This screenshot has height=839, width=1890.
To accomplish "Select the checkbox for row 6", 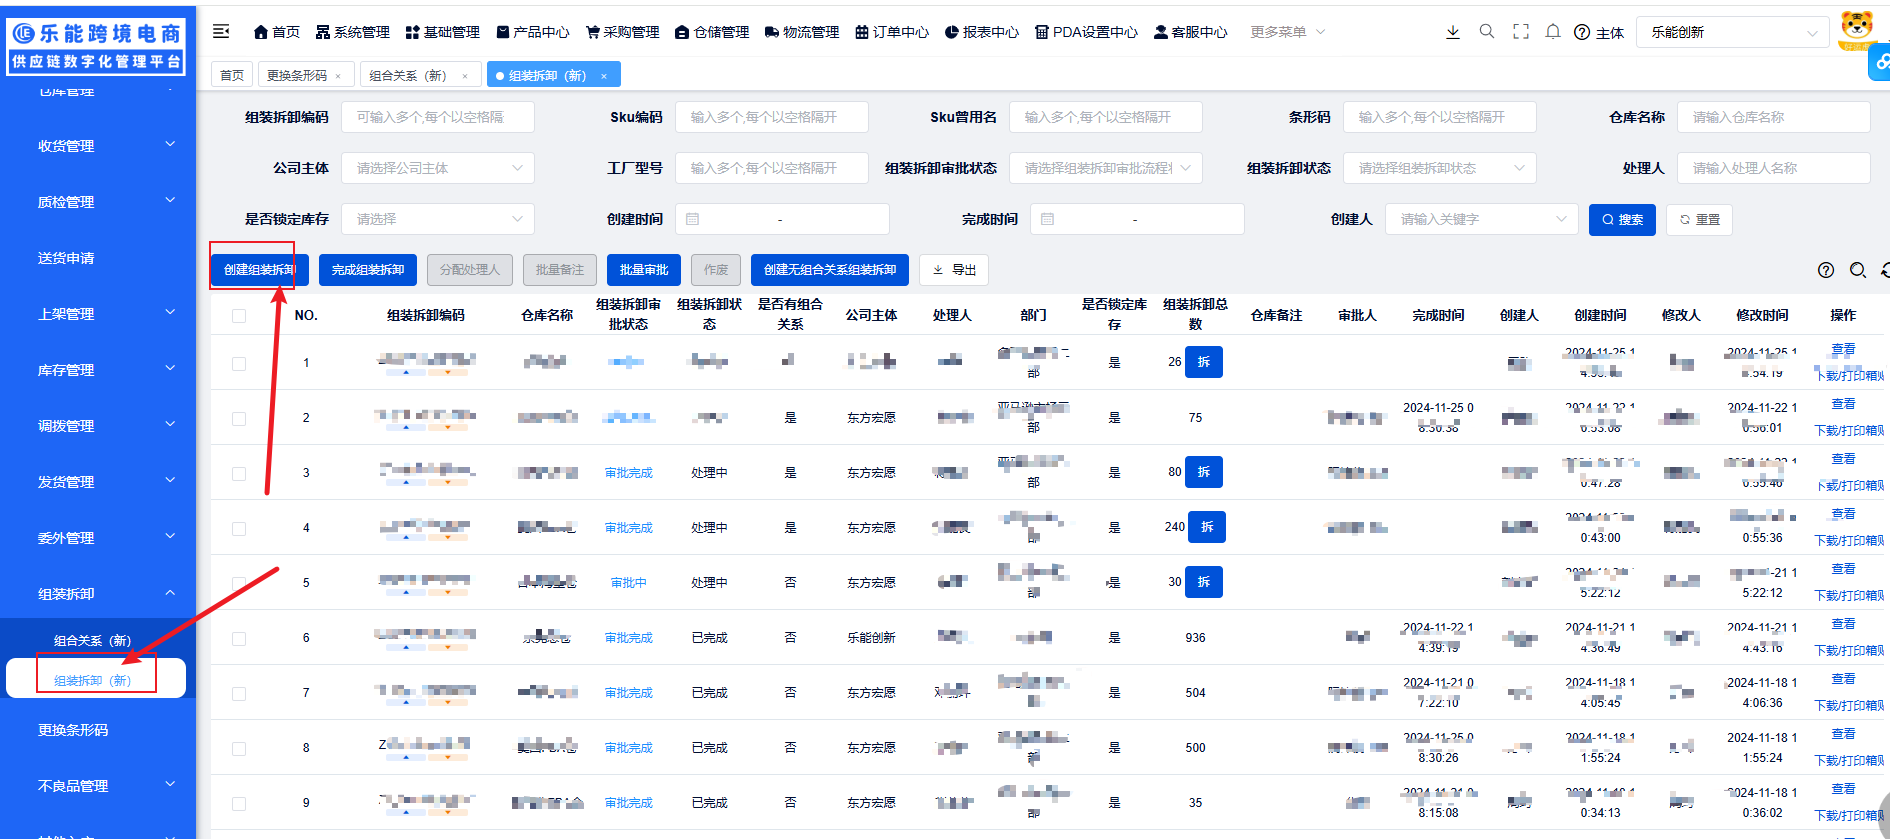I will point(239,639).
